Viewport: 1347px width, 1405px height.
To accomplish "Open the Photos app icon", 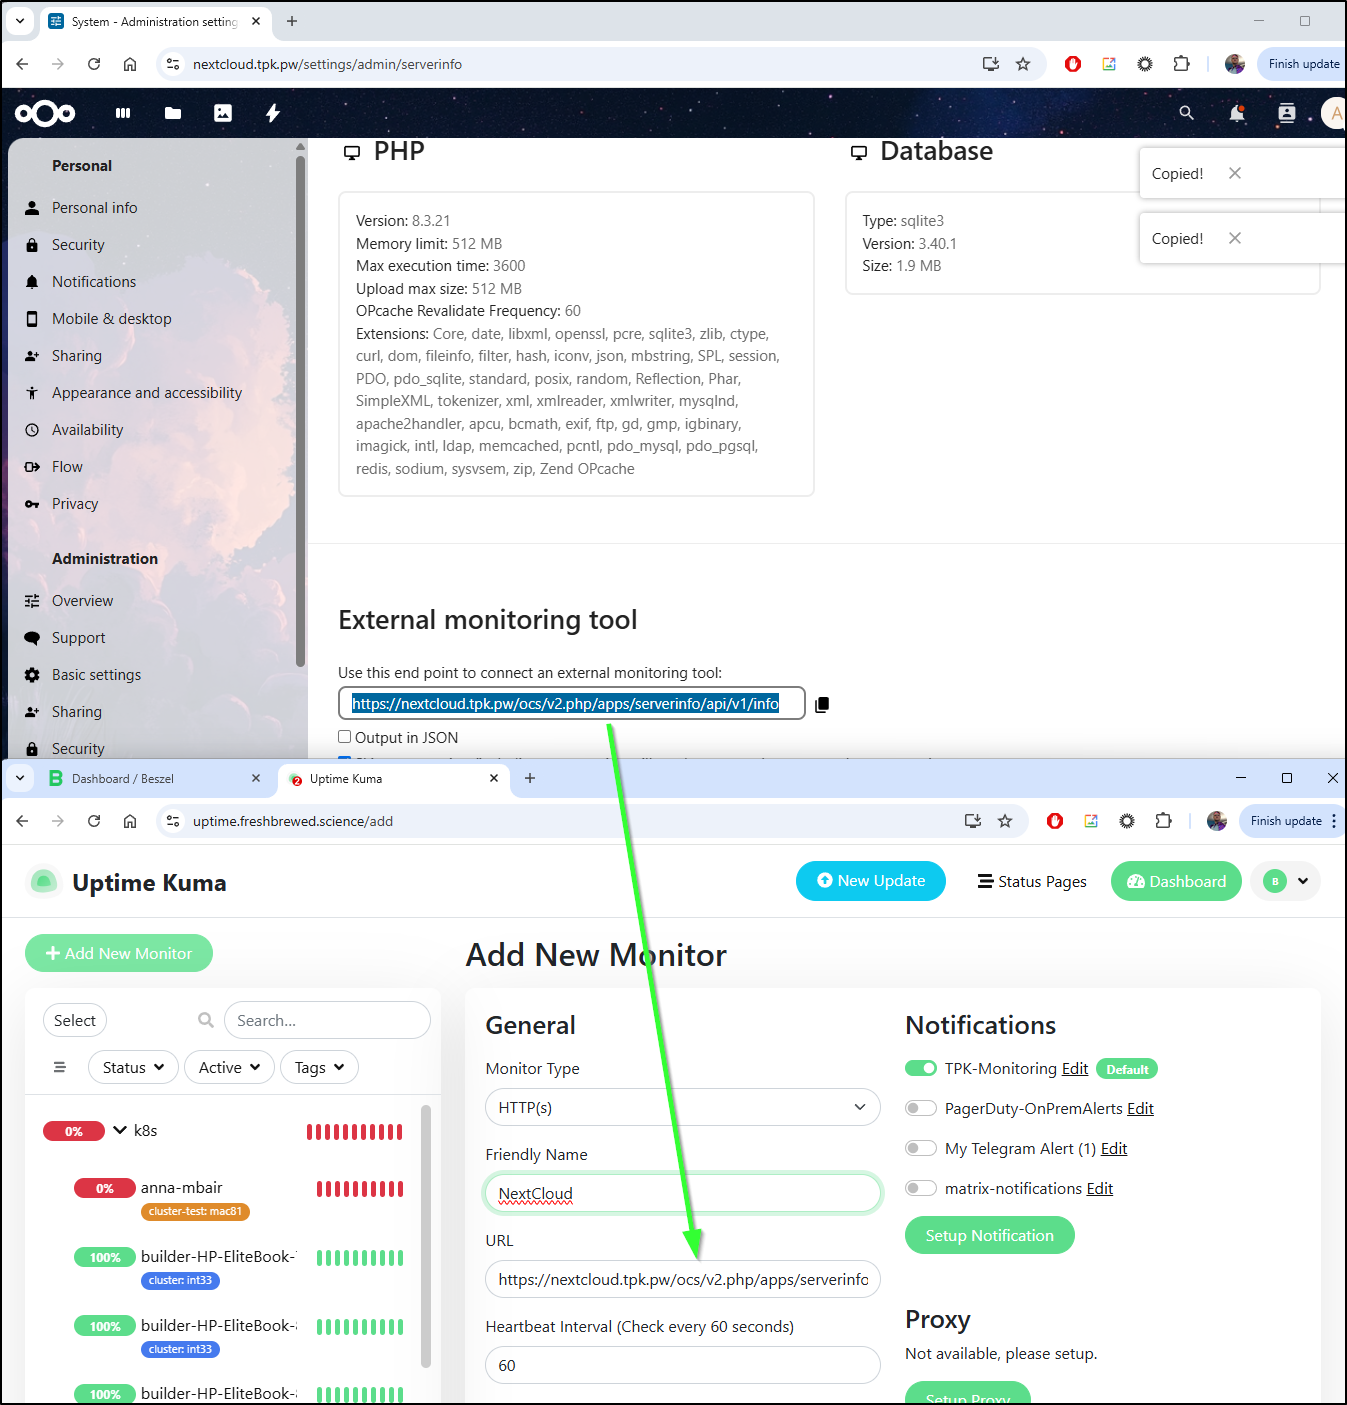I will (x=223, y=114).
